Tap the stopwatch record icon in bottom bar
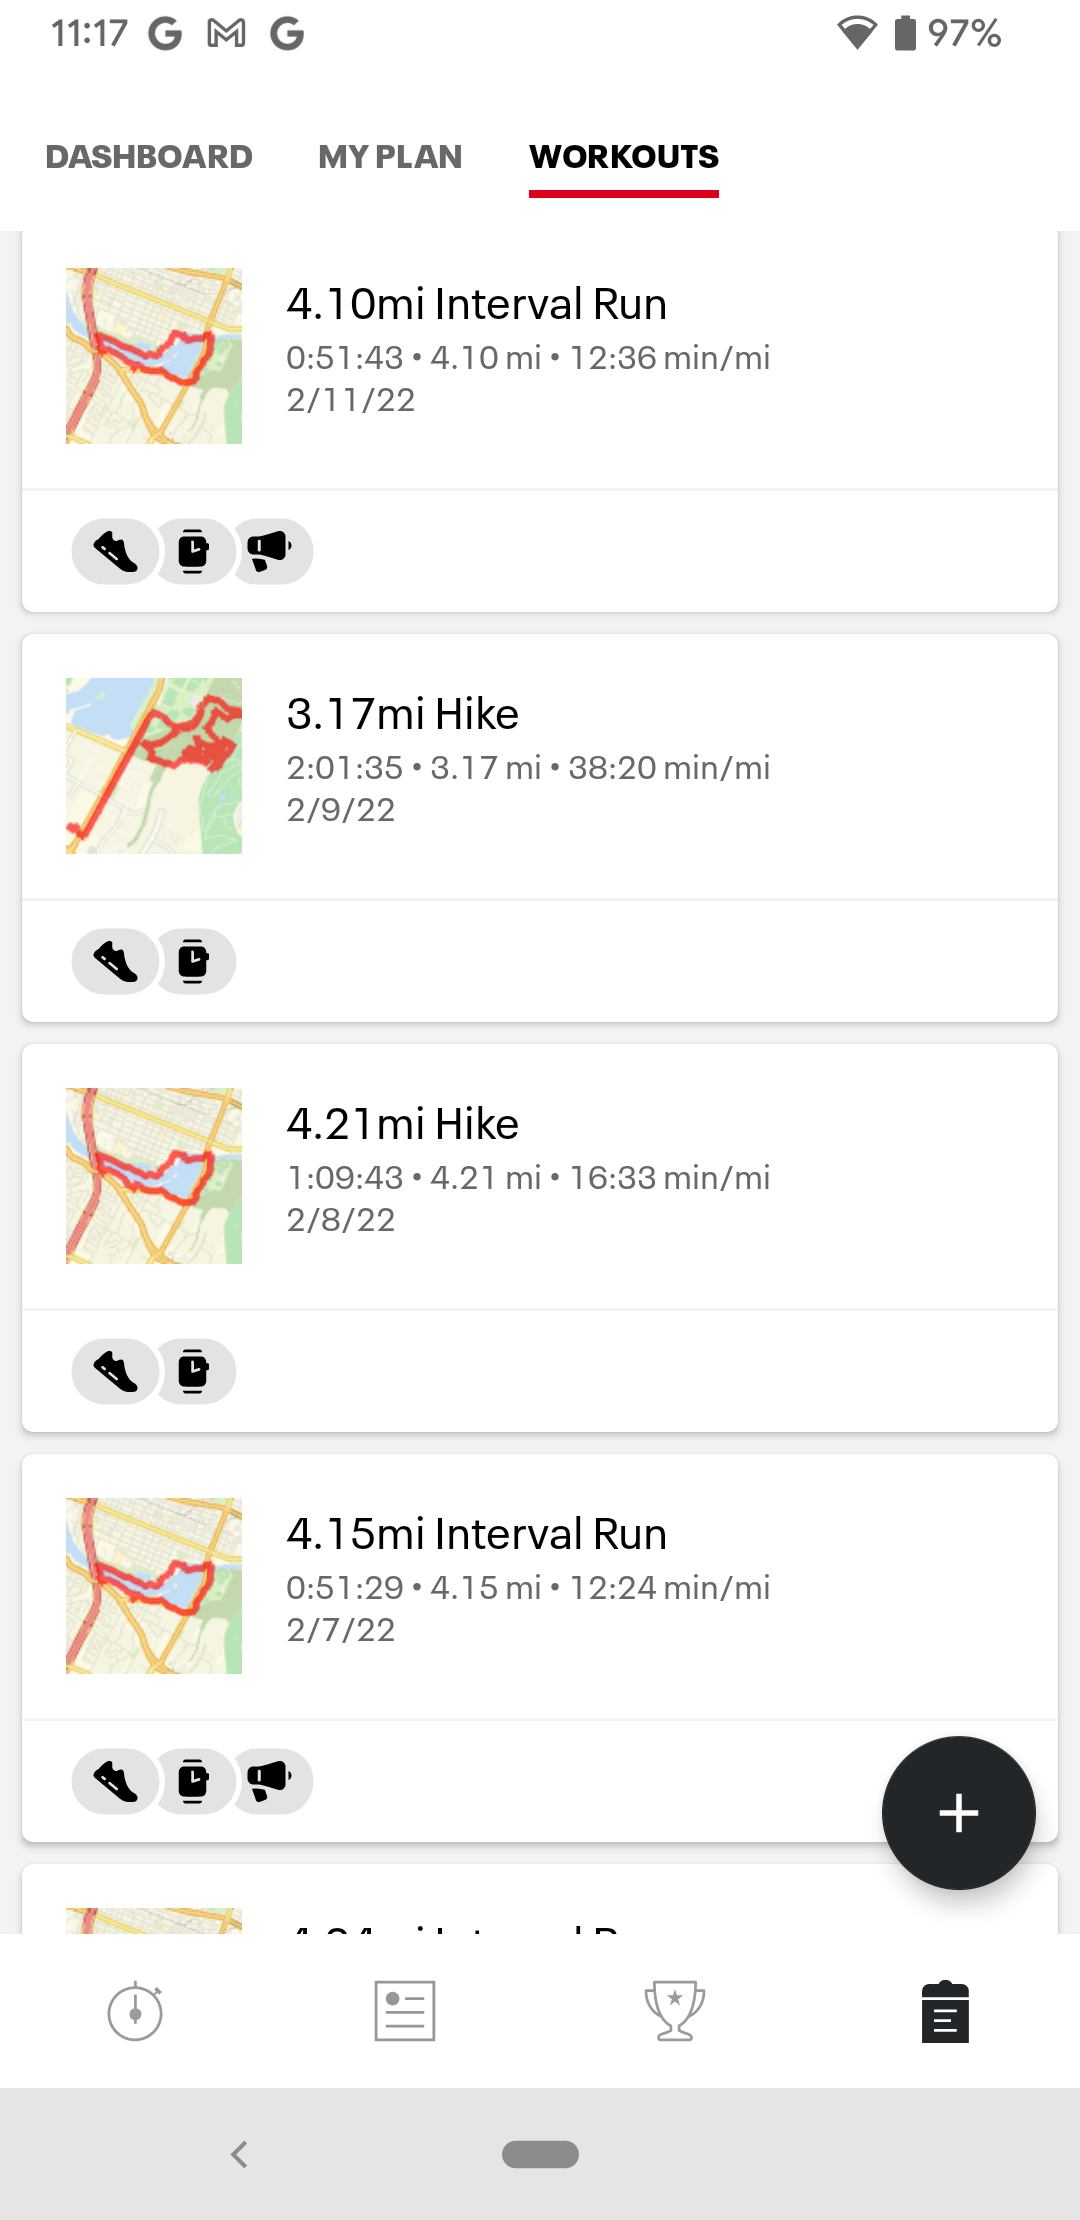Screen dimensions: 1080x2220 (x=135, y=2011)
